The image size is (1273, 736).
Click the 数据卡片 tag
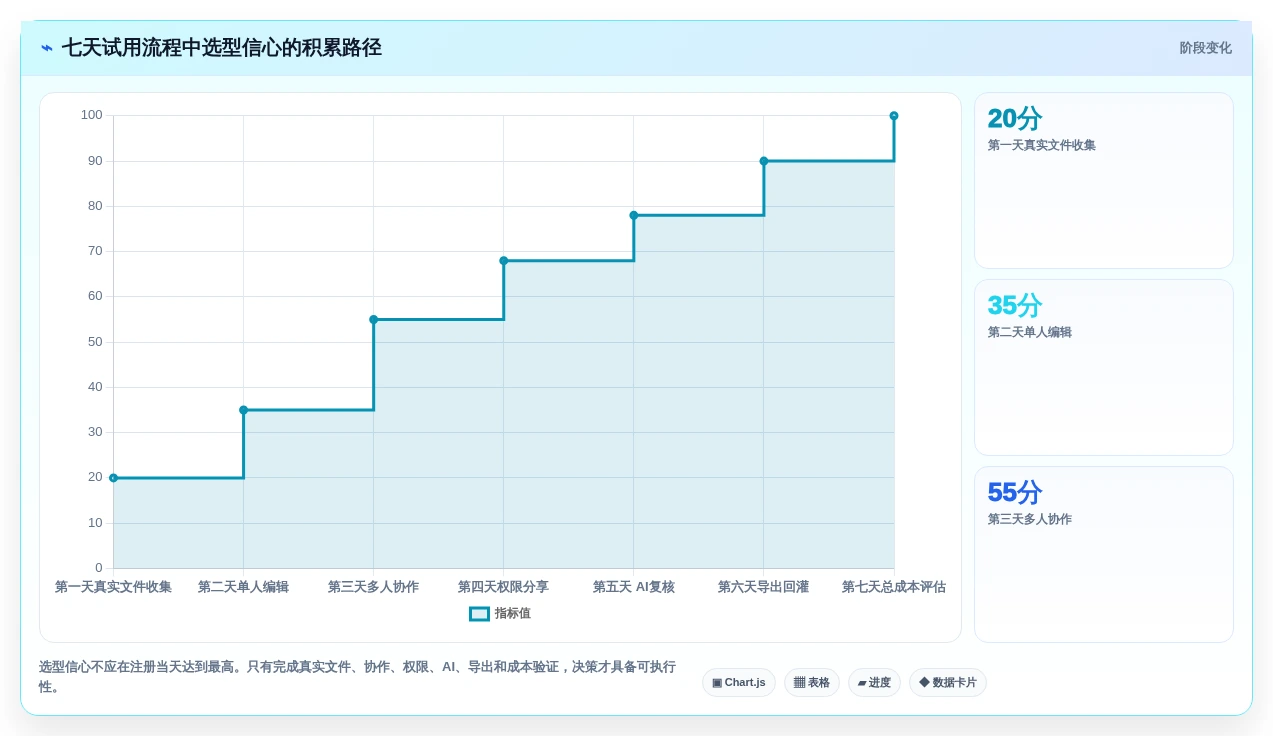click(x=947, y=683)
